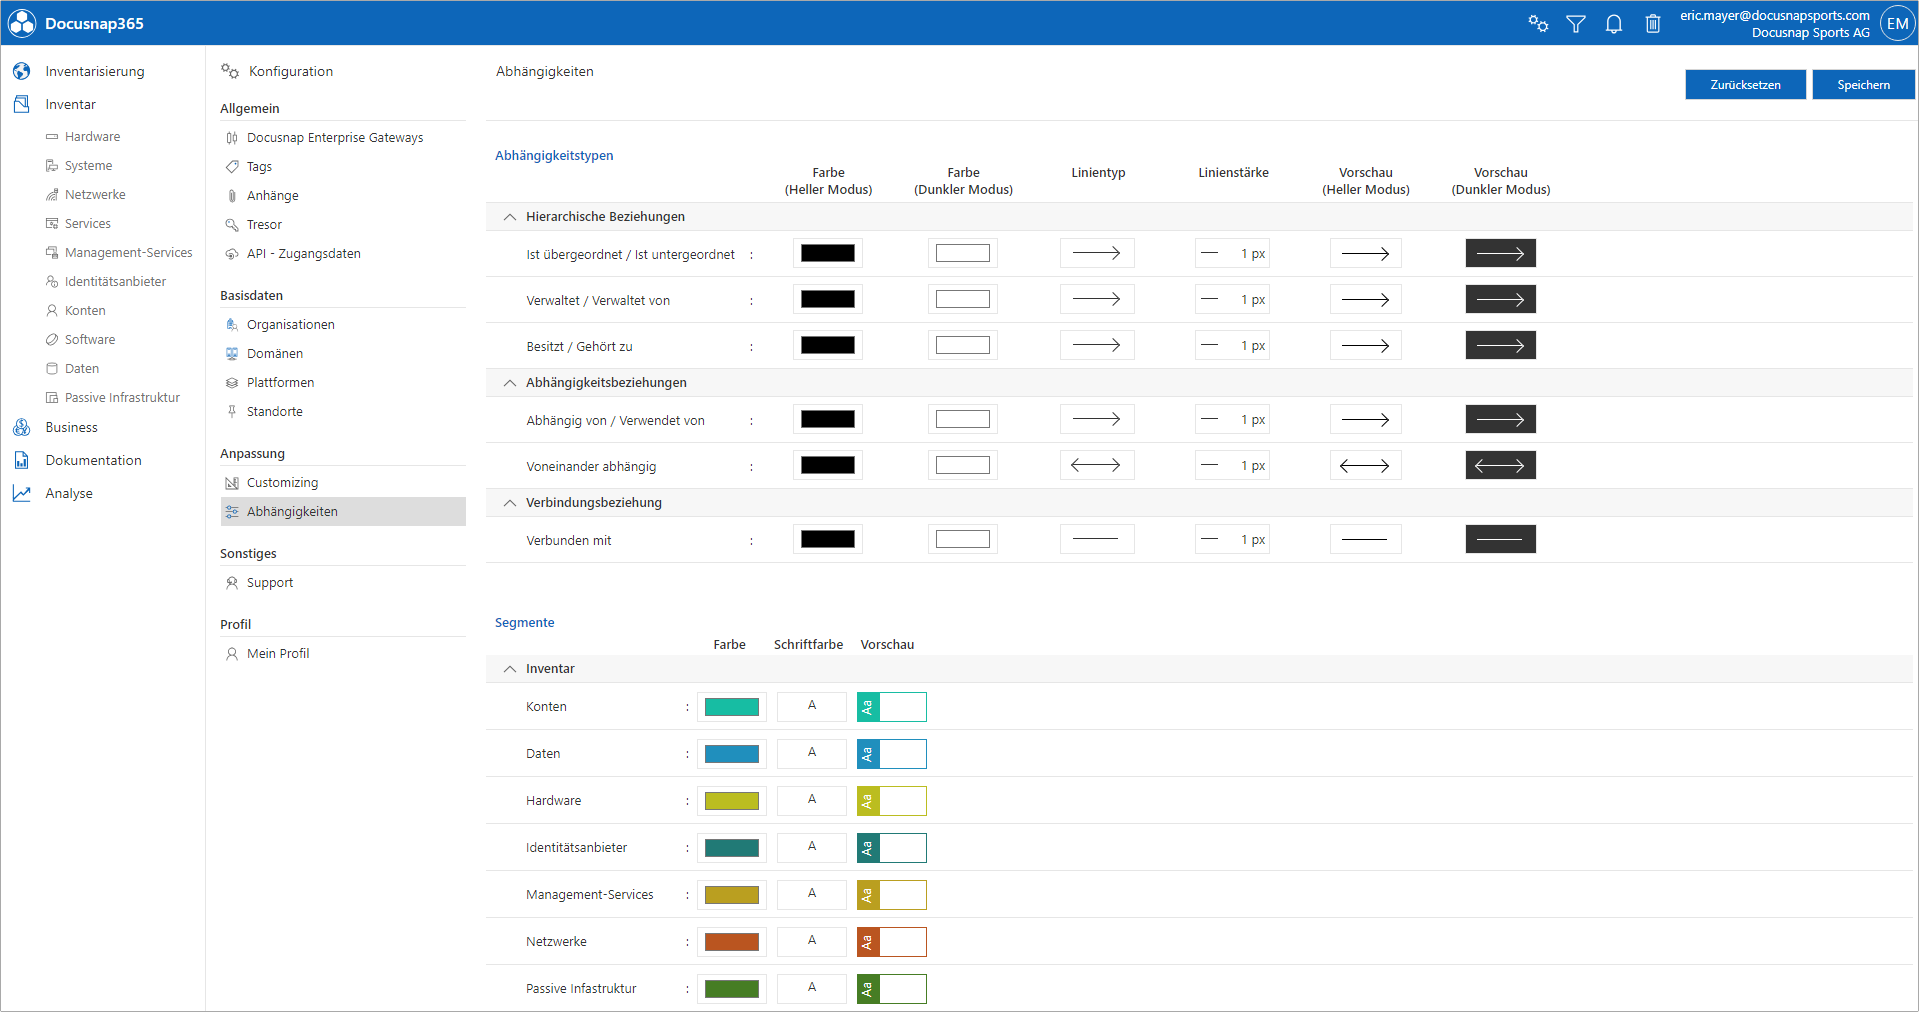
Task: Click the Analyse chart icon
Action: [22, 493]
